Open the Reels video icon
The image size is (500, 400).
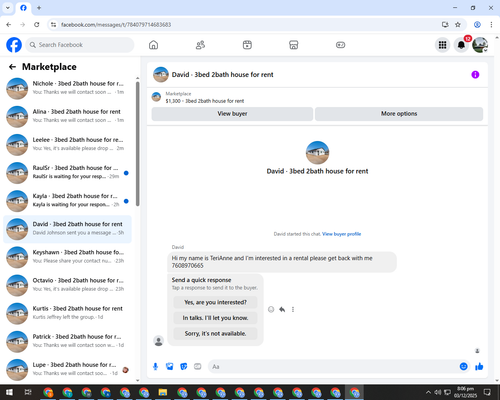[247, 45]
